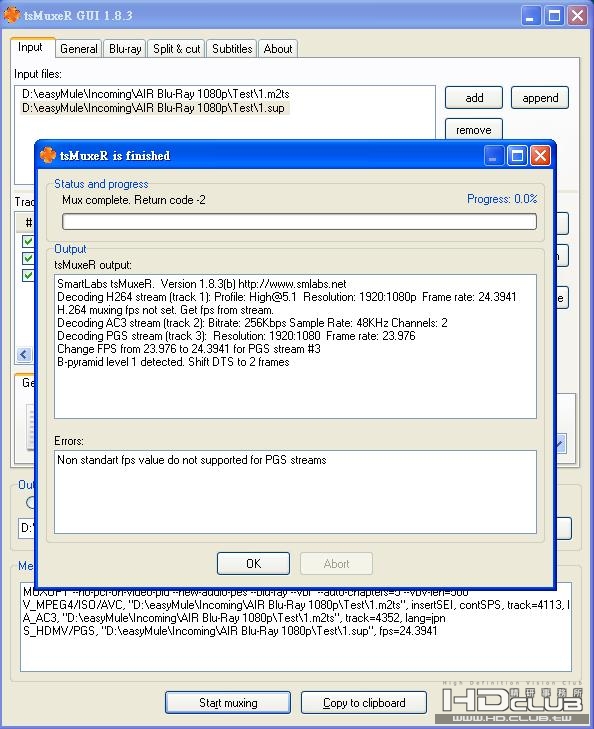Open the General tab

[79, 49]
